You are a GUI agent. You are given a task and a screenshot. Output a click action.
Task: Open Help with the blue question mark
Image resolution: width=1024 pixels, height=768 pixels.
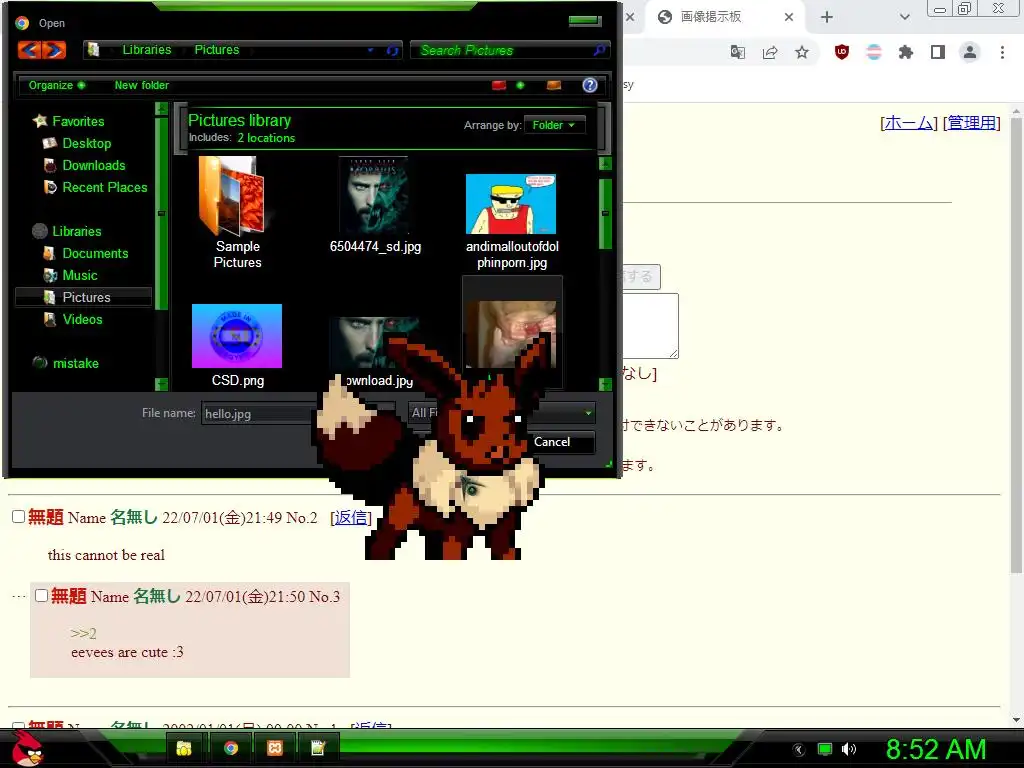[x=590, y=85]
